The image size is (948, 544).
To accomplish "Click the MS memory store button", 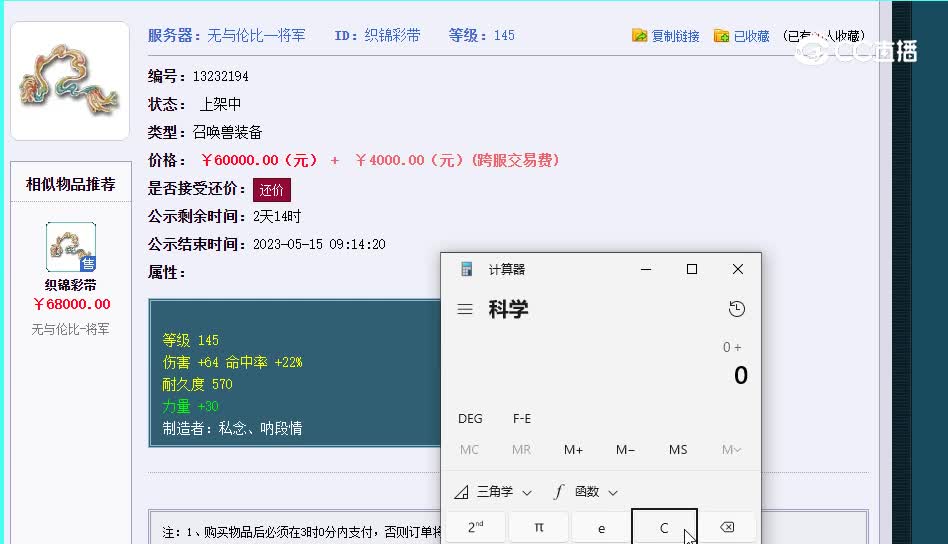I will pos(678,450).
